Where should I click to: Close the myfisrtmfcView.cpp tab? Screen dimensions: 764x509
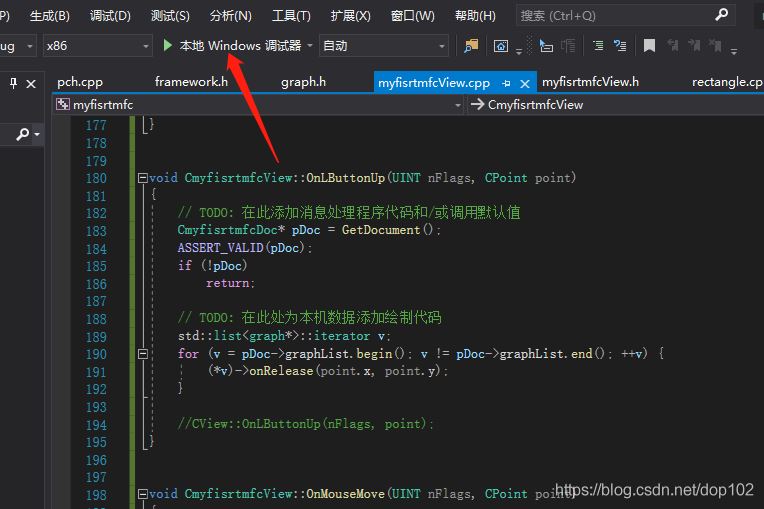coord(525,84)
